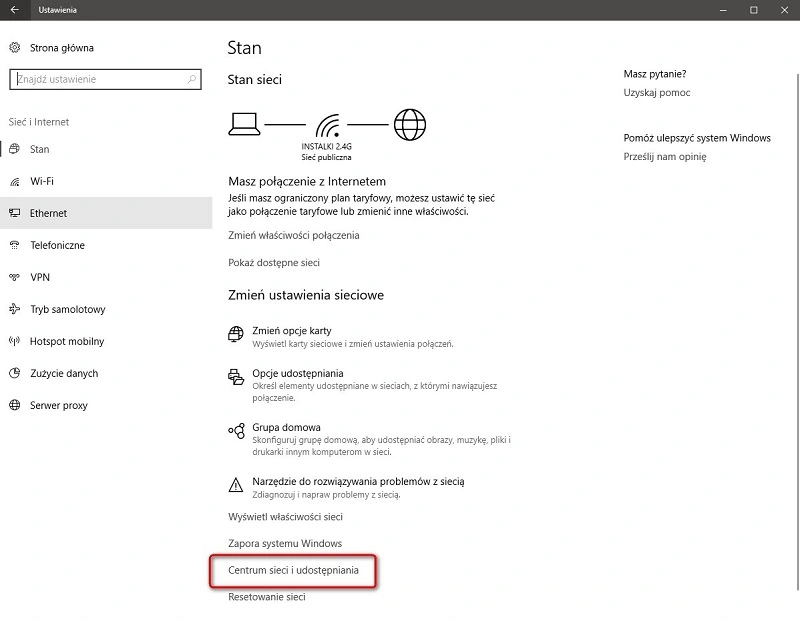The image size is (800, 621).
Task: Open VPN settings via its sidebar icon
Action: coord(16,277)
